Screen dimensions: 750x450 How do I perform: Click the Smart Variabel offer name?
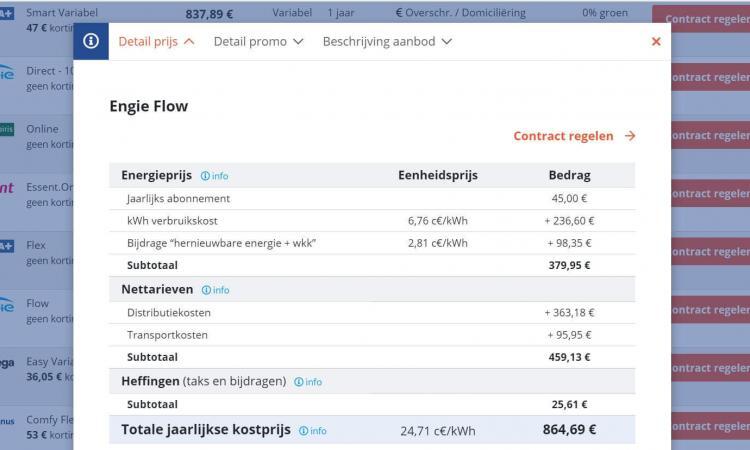tap(62, 12)
